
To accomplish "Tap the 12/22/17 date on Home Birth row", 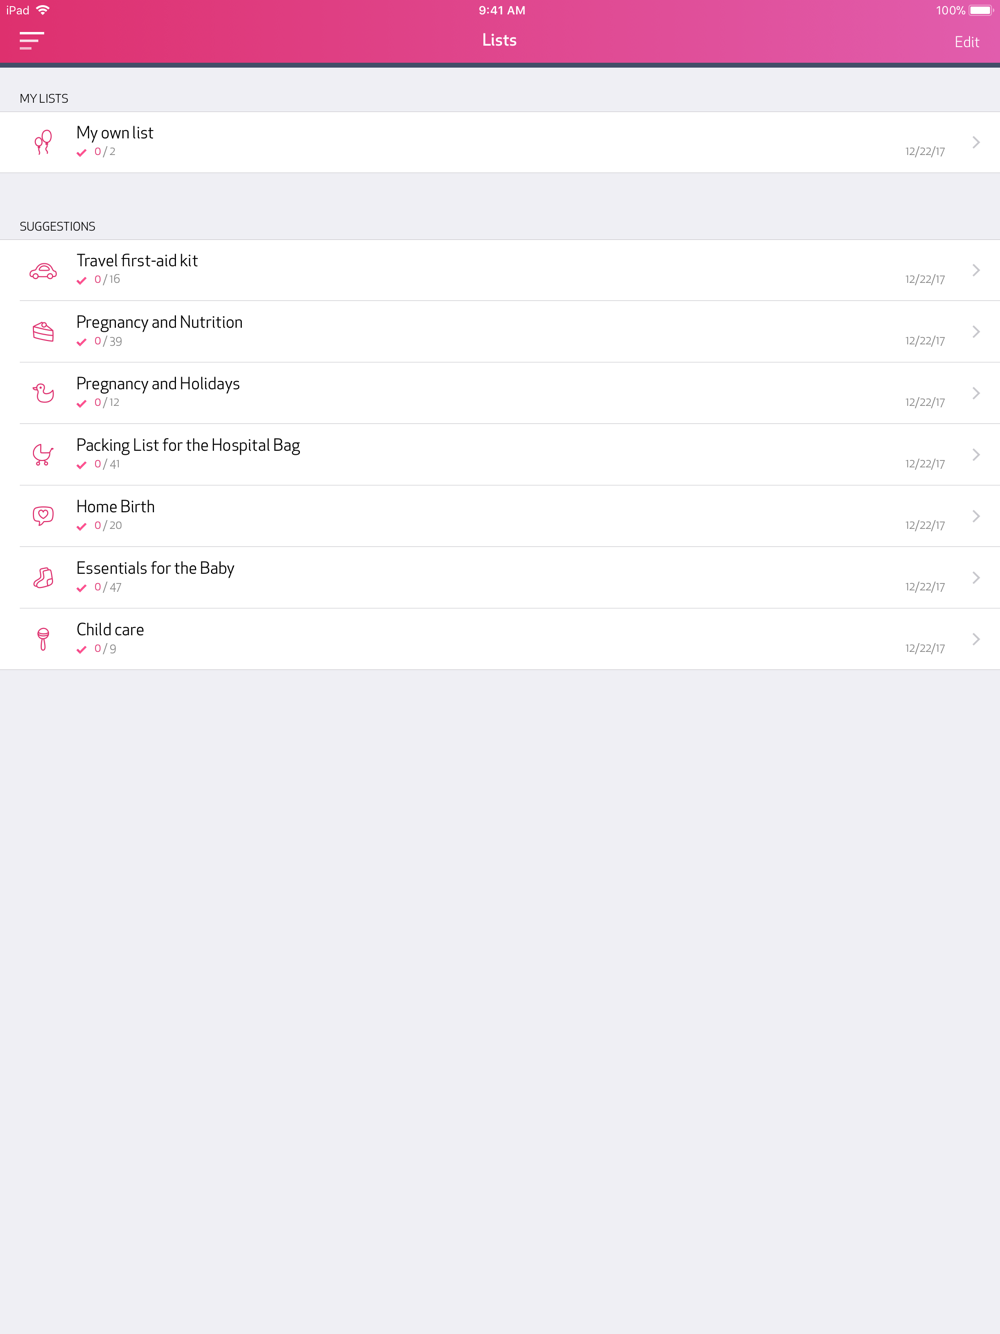I will 925,526.
